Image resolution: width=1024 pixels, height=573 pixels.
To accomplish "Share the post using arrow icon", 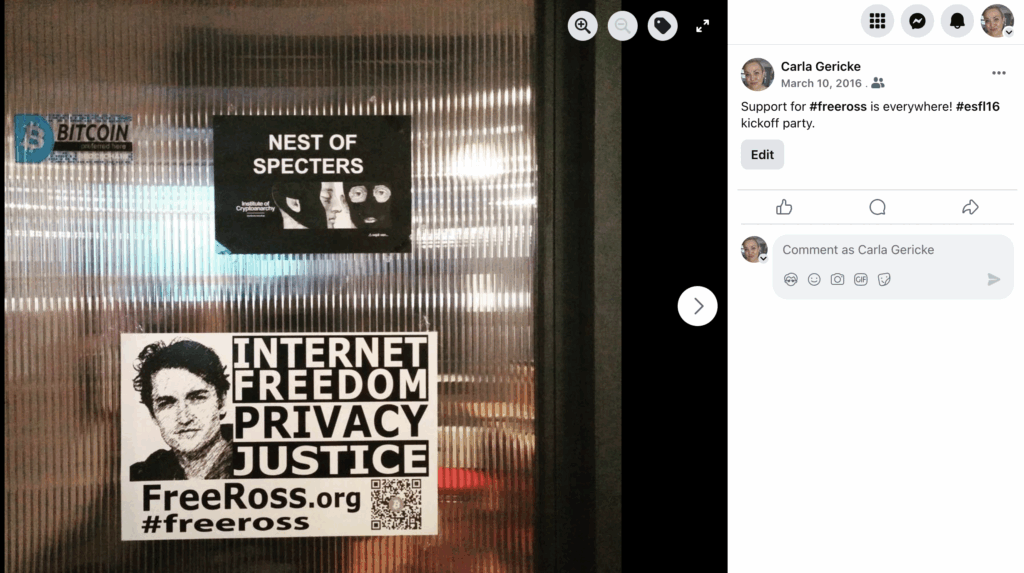I will click(x=970, y=207).
